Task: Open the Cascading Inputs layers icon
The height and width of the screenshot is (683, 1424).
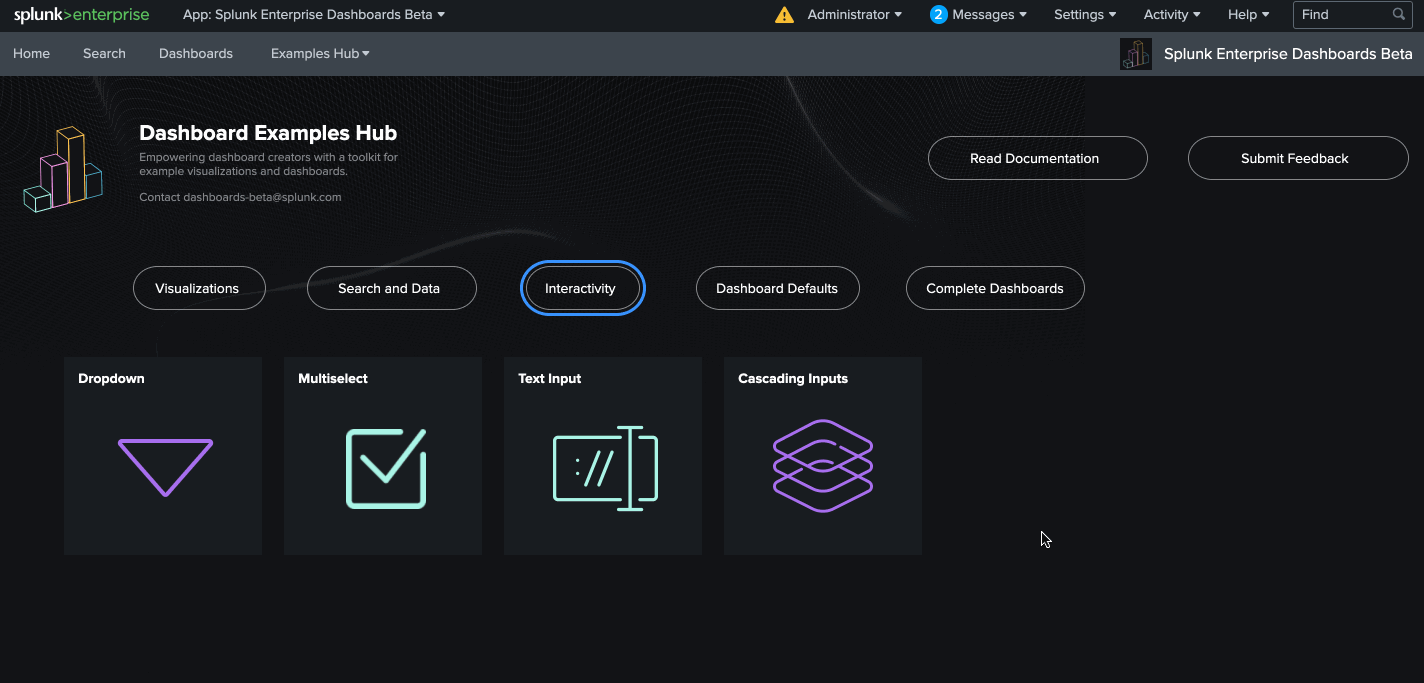Action: [823, 466]
